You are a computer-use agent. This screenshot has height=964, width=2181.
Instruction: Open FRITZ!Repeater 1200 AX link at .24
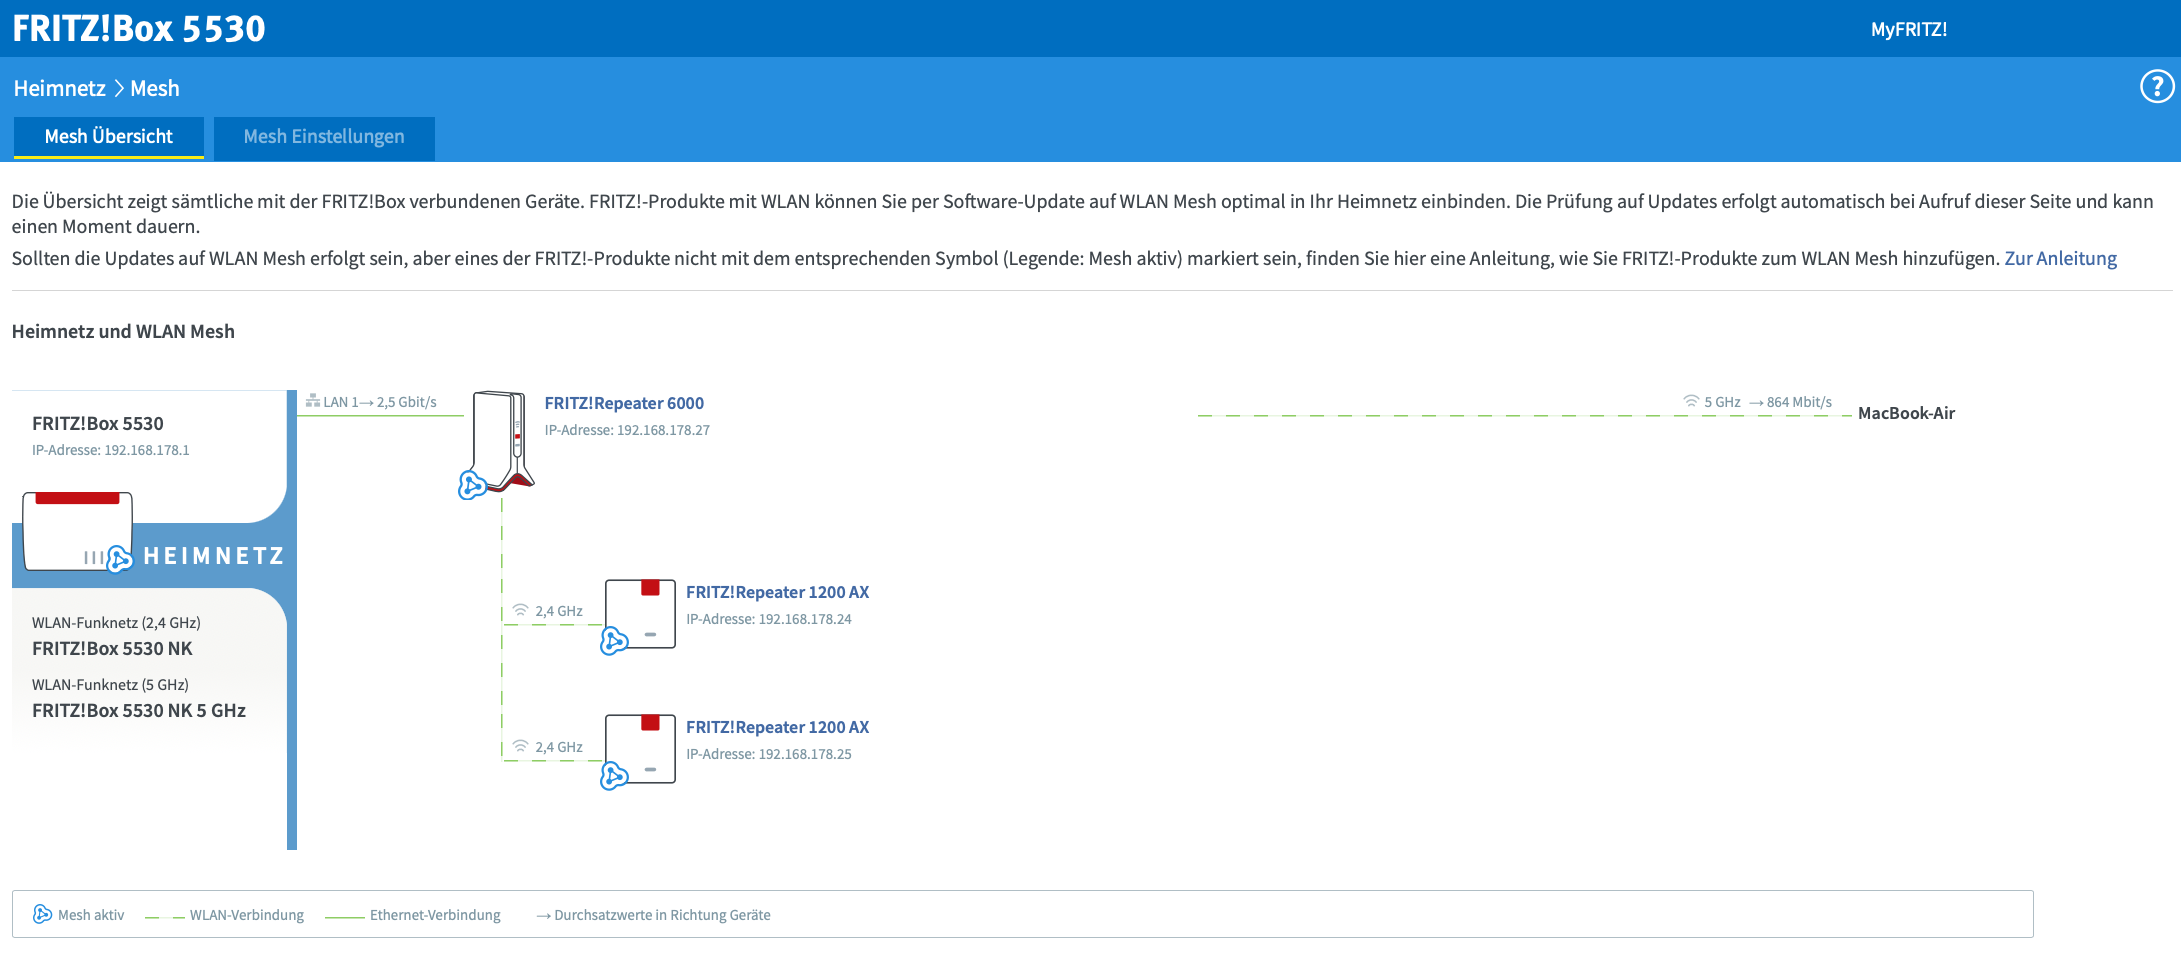[x=777, y=592]
